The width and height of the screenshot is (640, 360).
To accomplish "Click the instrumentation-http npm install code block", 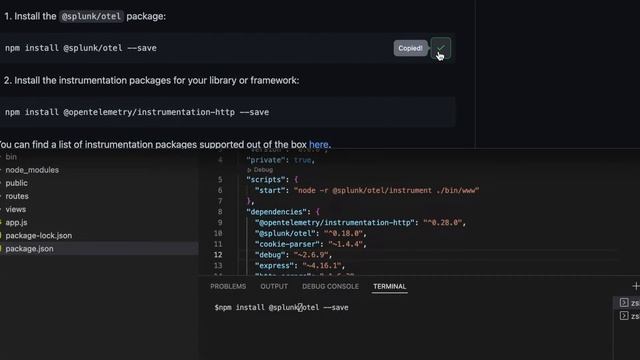I will tap(227, 112).
